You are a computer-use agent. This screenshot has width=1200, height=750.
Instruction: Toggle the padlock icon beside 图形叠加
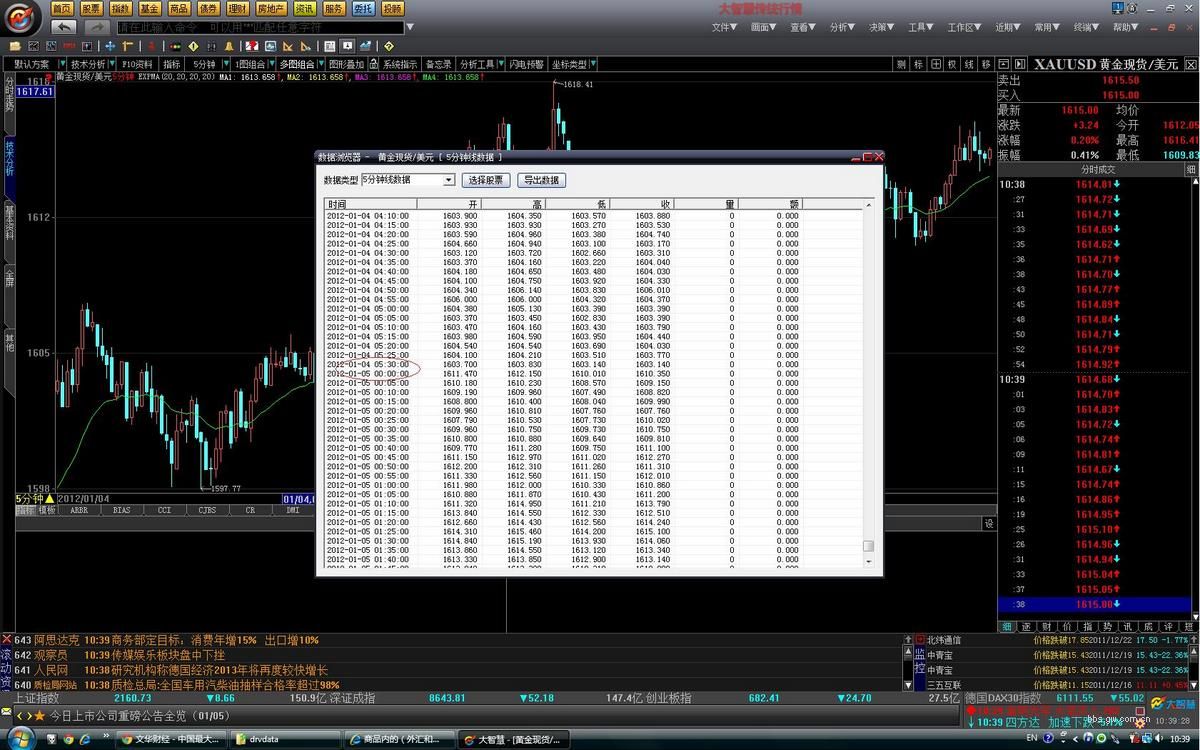pyautogui.click(x=374, y=64)
